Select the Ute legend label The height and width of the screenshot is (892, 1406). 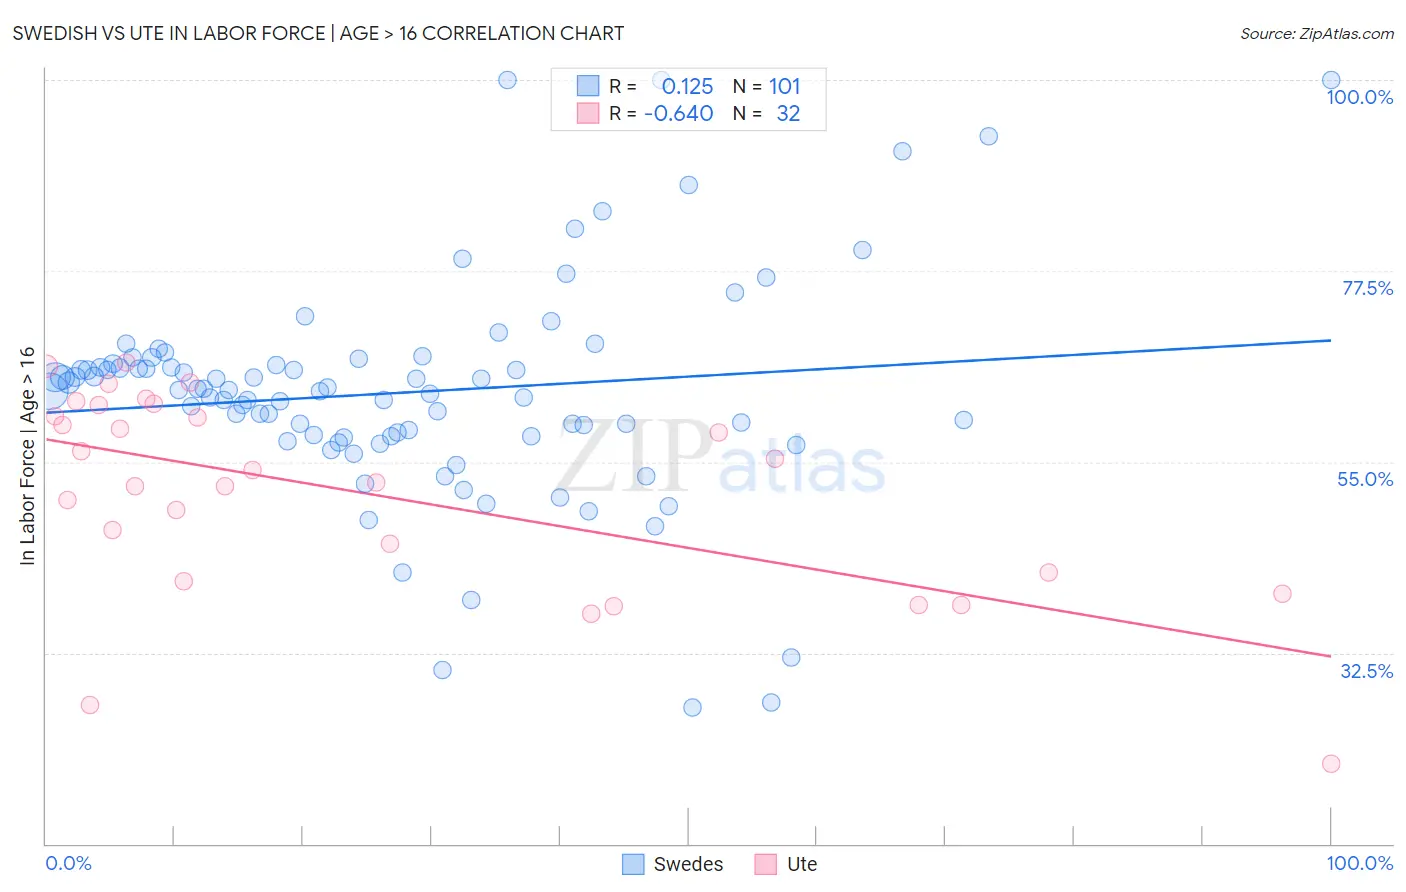[x=802, y=864]
